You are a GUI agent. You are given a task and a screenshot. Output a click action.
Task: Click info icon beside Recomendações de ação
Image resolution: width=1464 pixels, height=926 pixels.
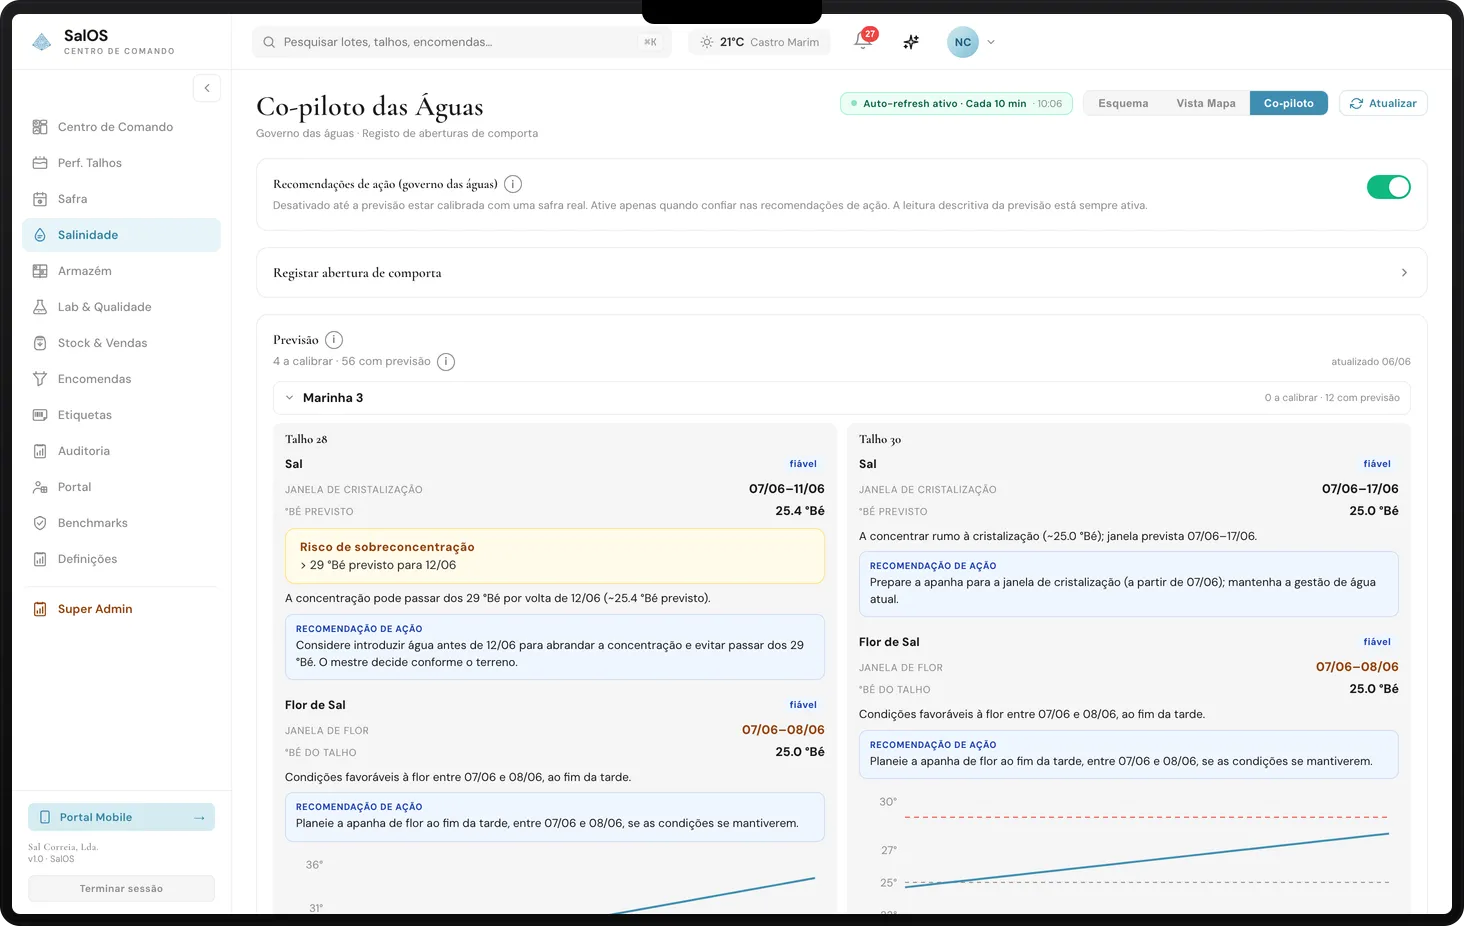(x=513, y=184)
